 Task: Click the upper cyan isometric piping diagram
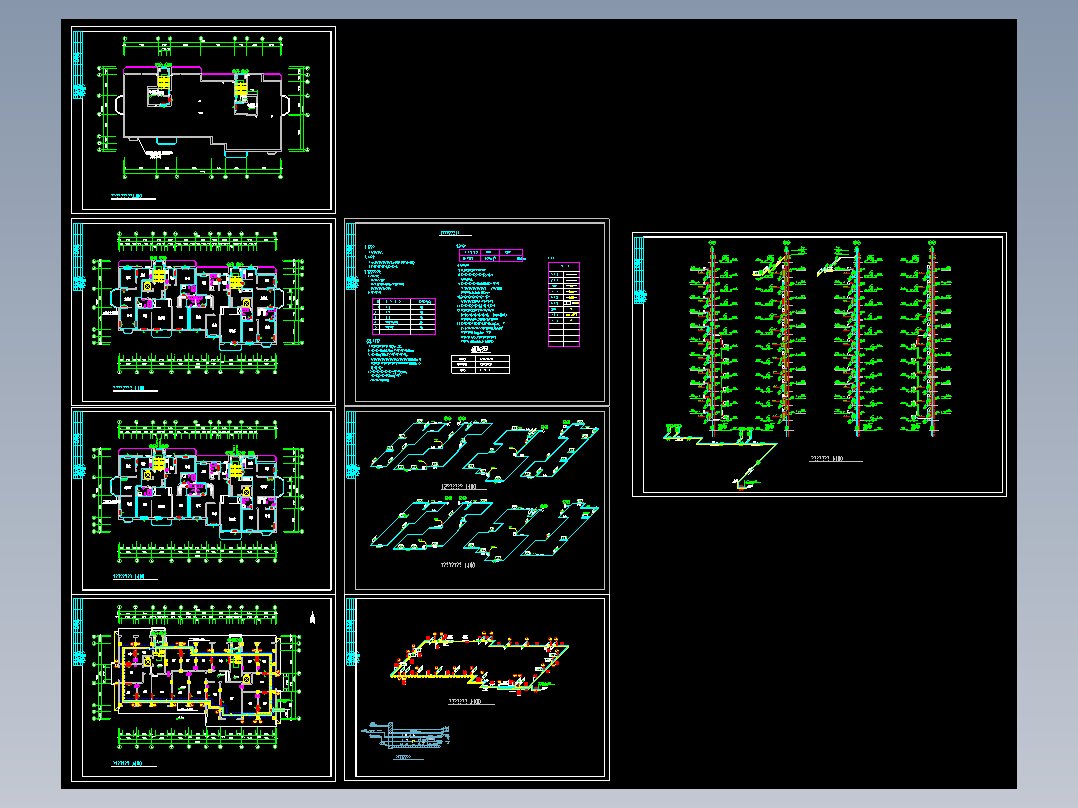pos(485,450)
